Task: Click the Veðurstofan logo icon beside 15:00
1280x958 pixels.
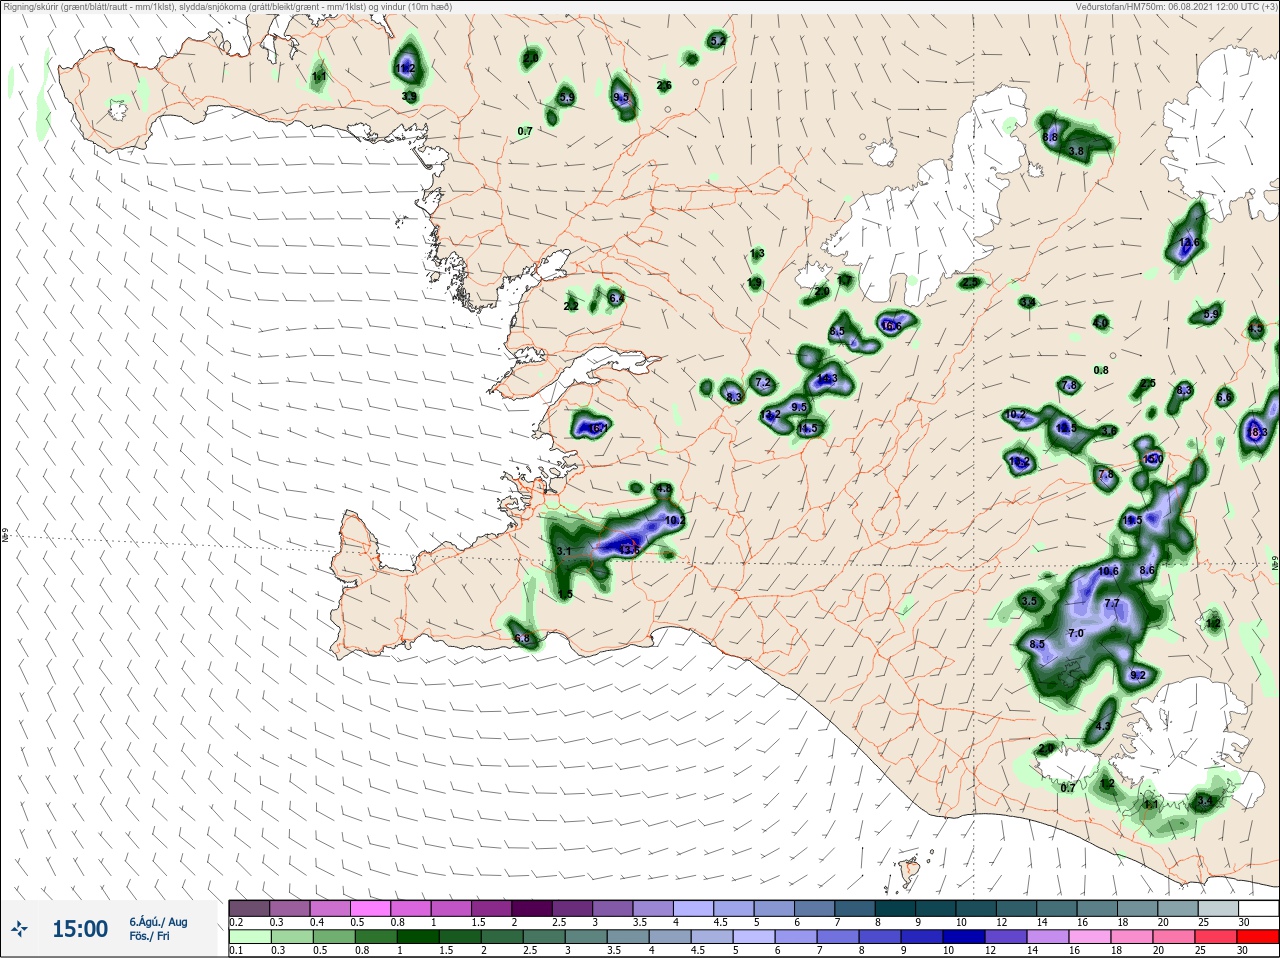Action: coord(21,929)
